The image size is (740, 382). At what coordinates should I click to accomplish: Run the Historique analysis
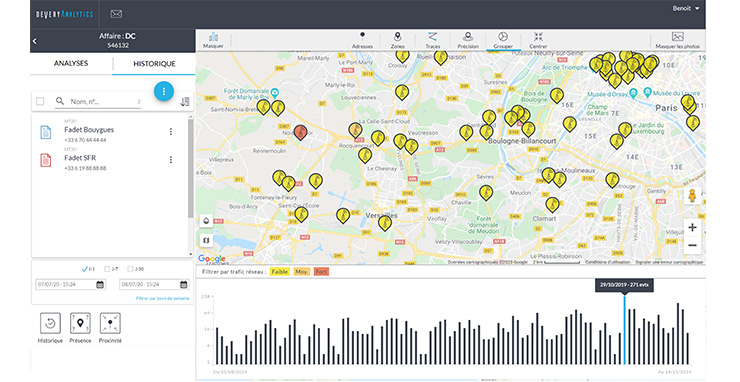[x=50, y=328]
